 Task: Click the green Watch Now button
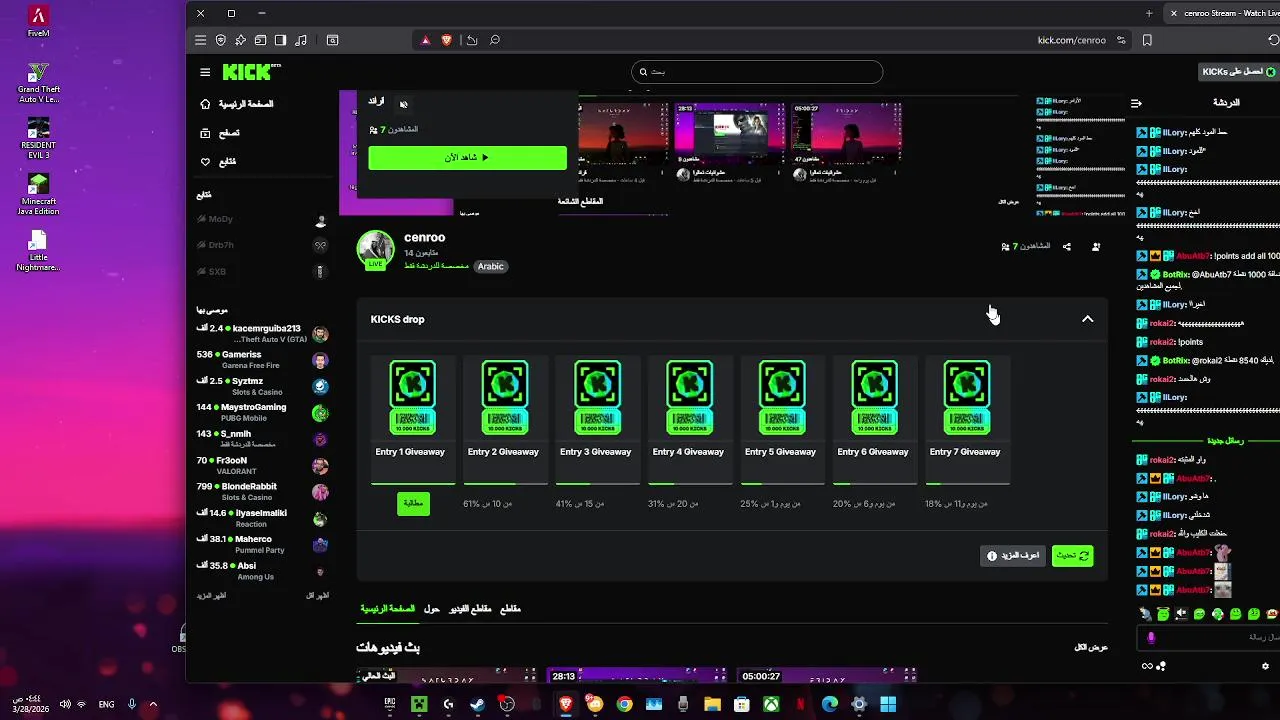pyautogui.click(x=467, y=158)
